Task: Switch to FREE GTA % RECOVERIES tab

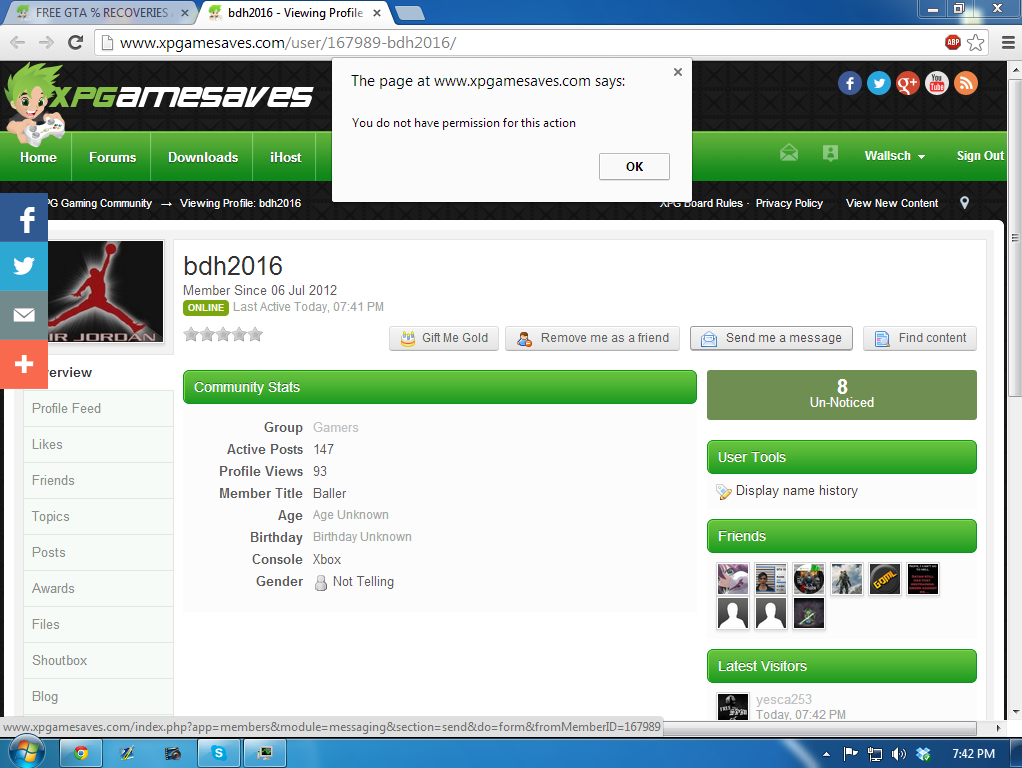Action: 100,13
